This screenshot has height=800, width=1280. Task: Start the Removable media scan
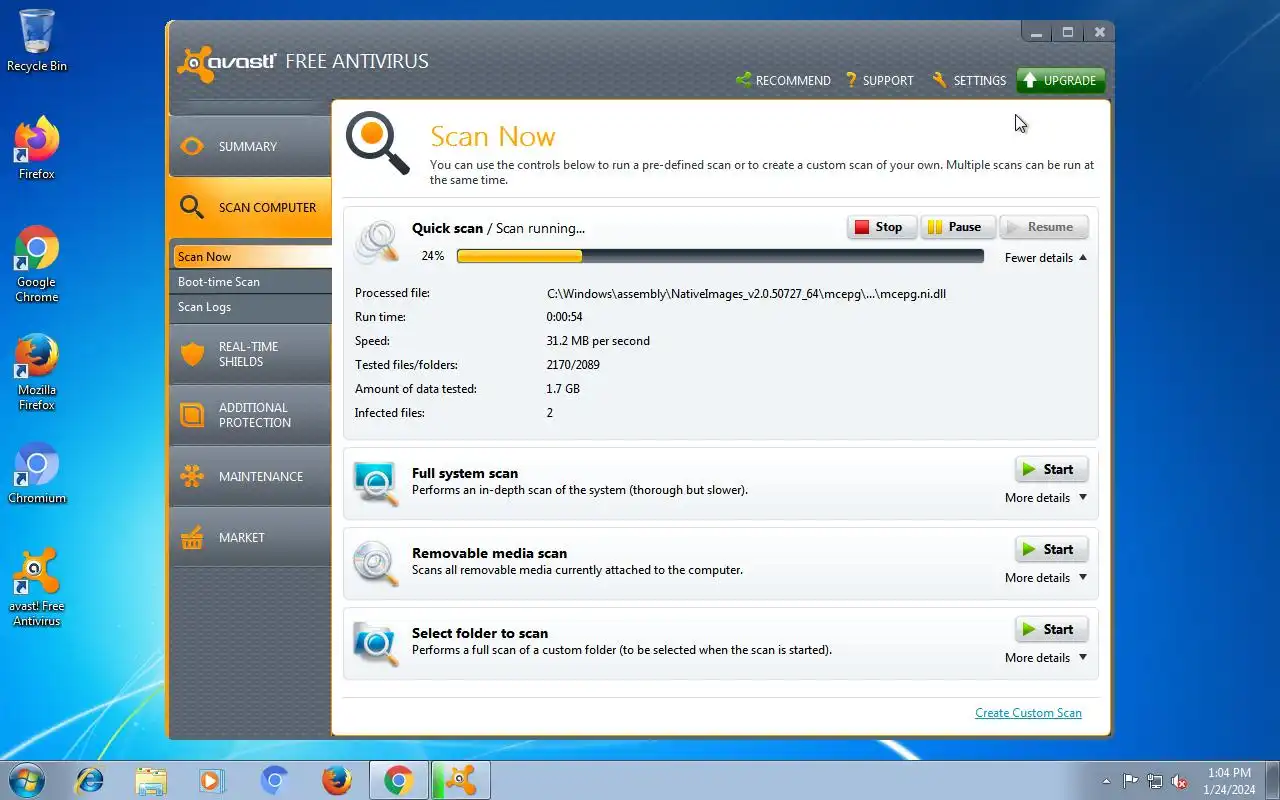pyautogui.click(x=1051, y=549)
